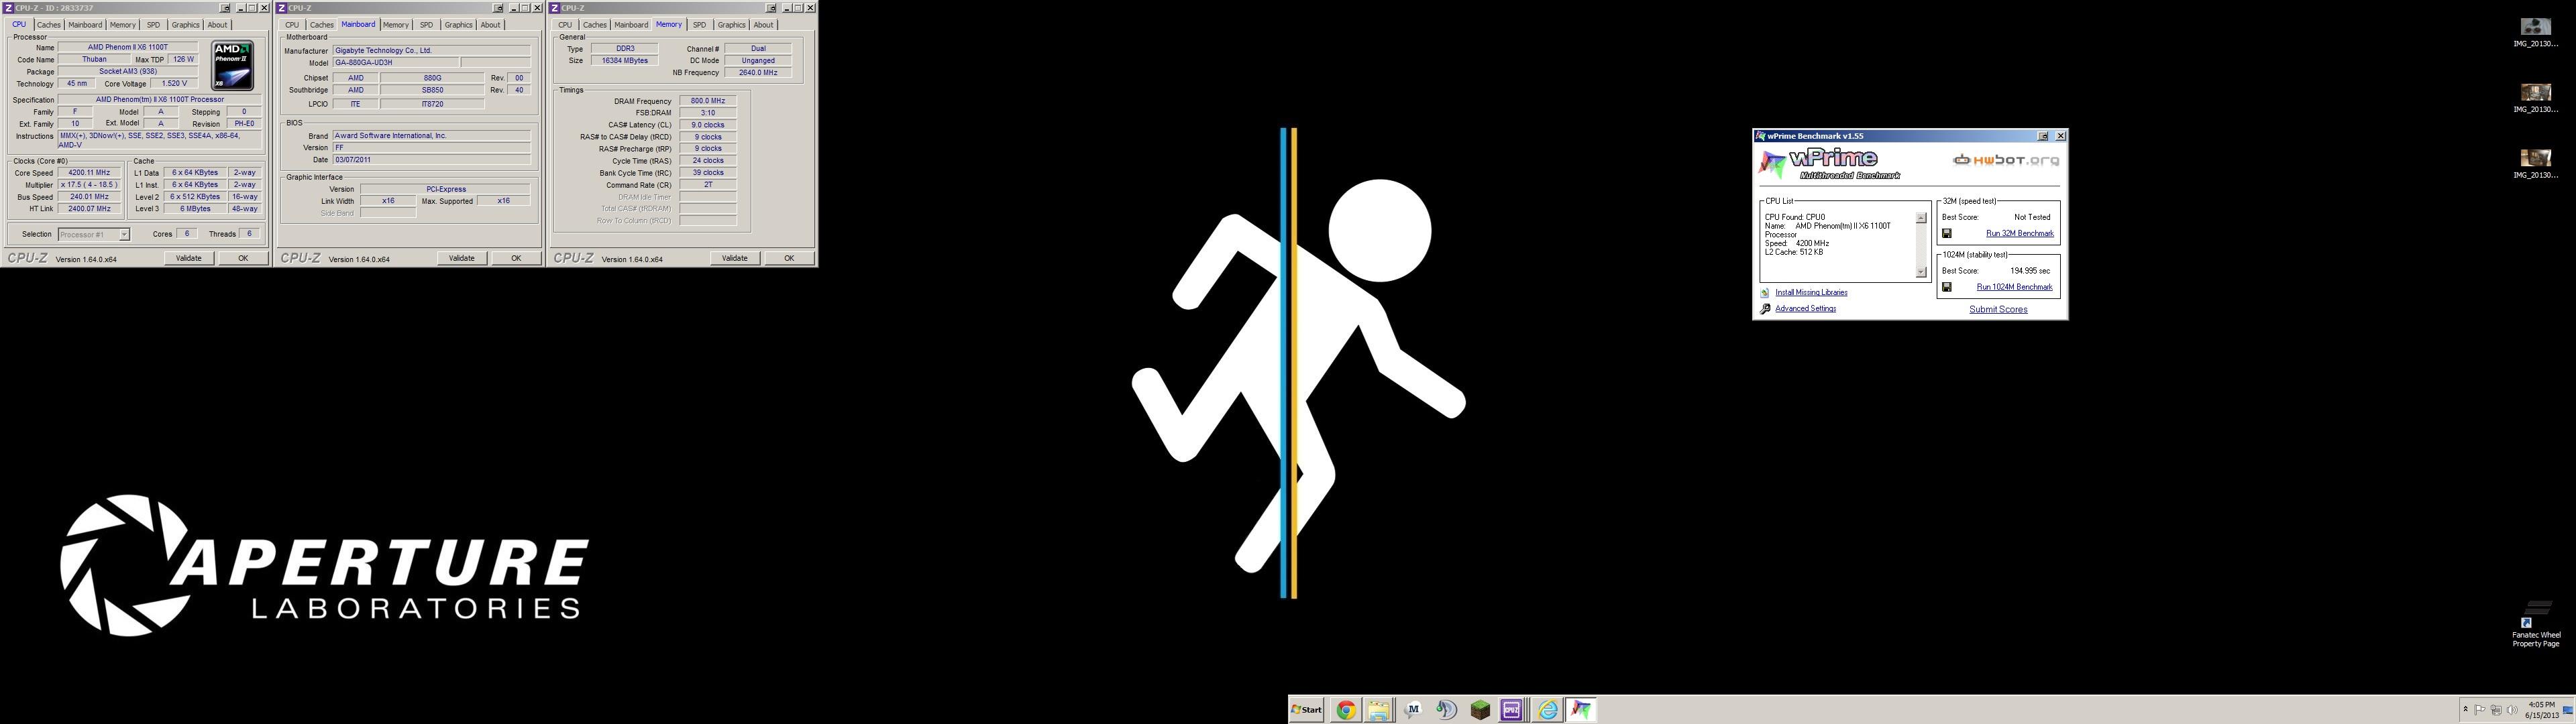Click Validate in the Memory CPU-Z window

tap(735, 259)
